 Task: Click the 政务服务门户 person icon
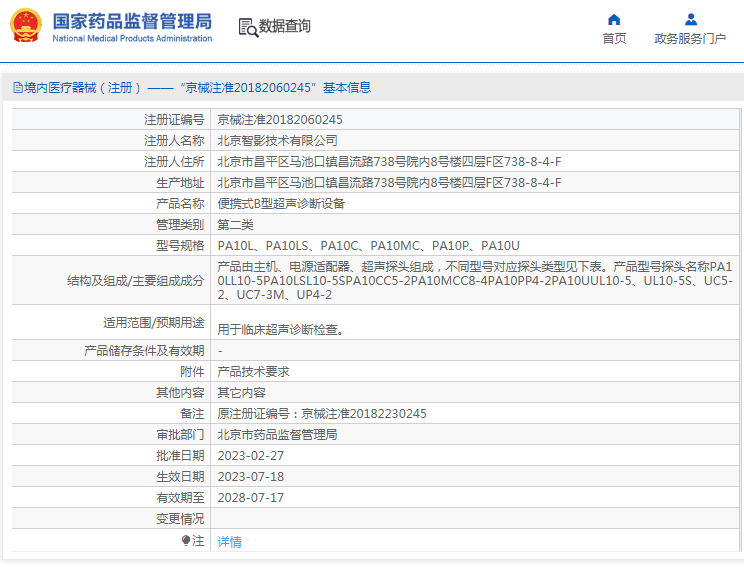(x=690, y=19)
